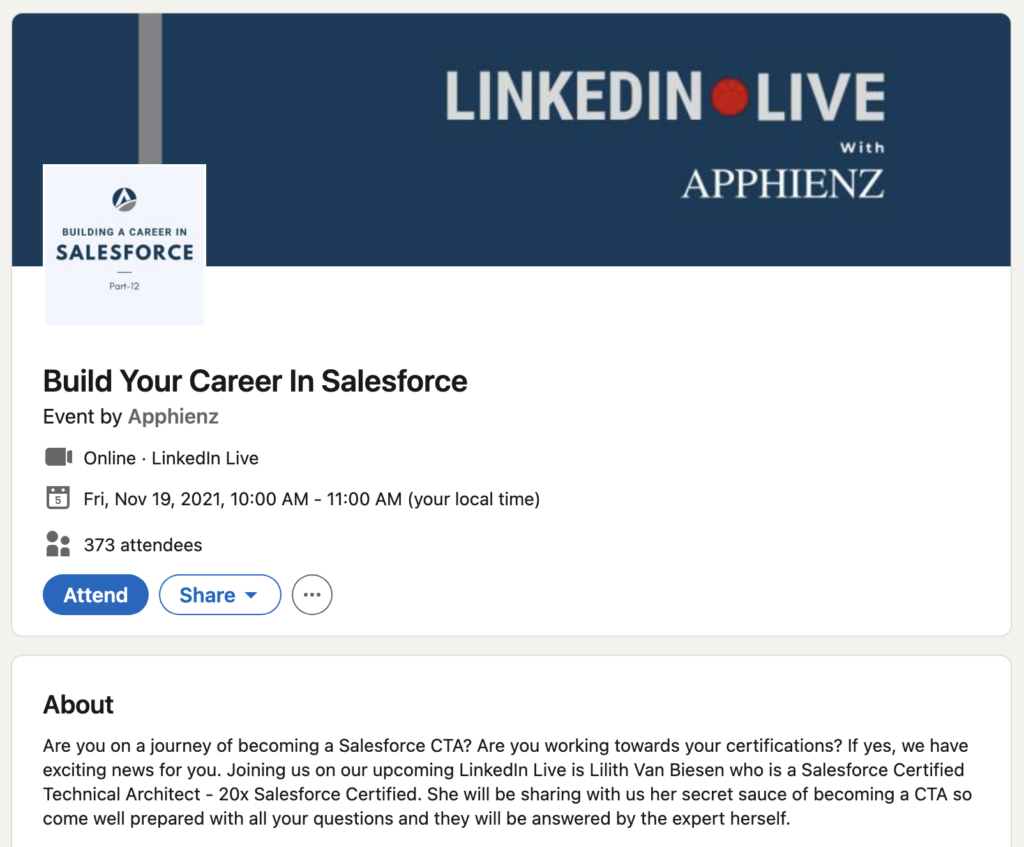Click the Building A Career In Salesforce thumbnail
1024x847 pixels.
[x=123, y=244]
